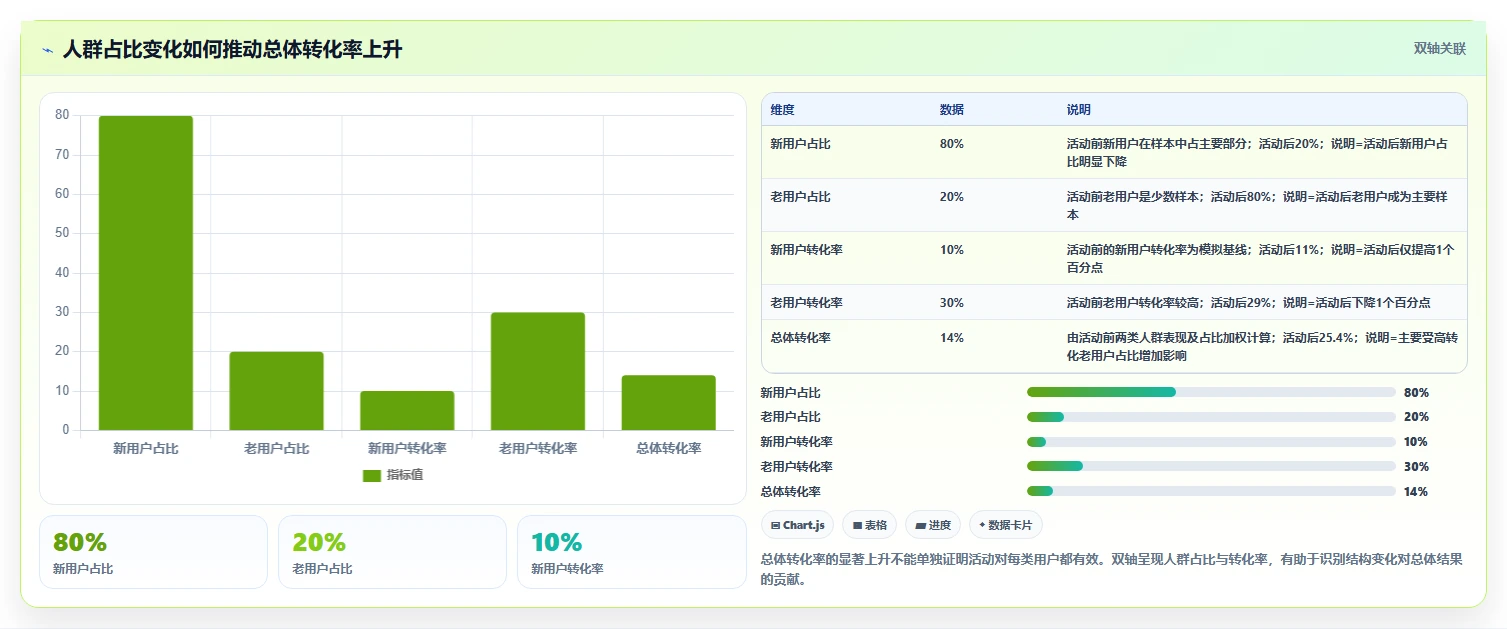Click the 新用户占比 label beside progress bars
The image size is (1507, 629).
(790, 393)
